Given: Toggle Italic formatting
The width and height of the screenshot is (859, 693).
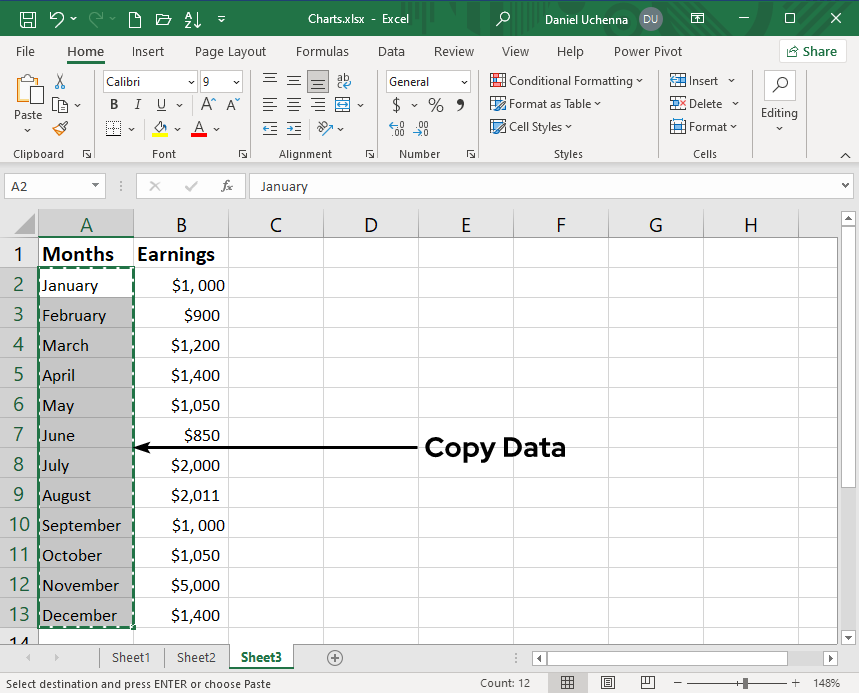Looking at the screenshot, I should point(136,105).
